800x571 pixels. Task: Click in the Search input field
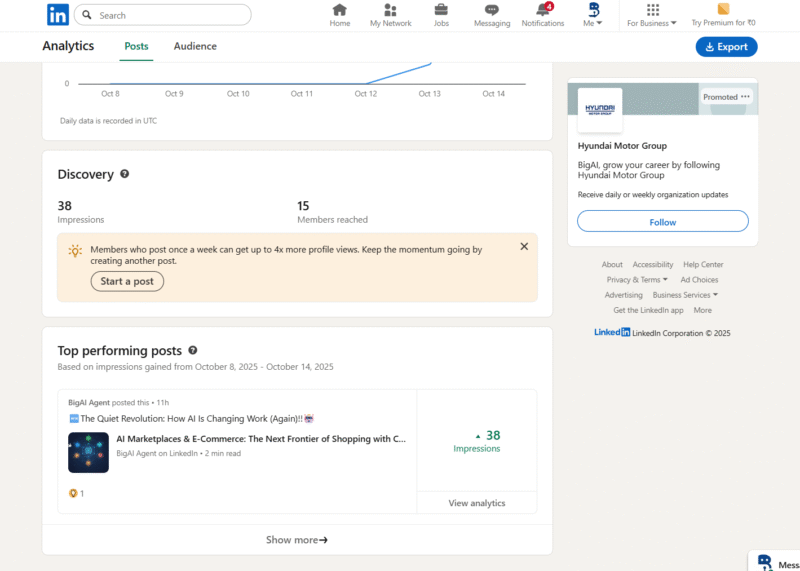click(170, 15)
